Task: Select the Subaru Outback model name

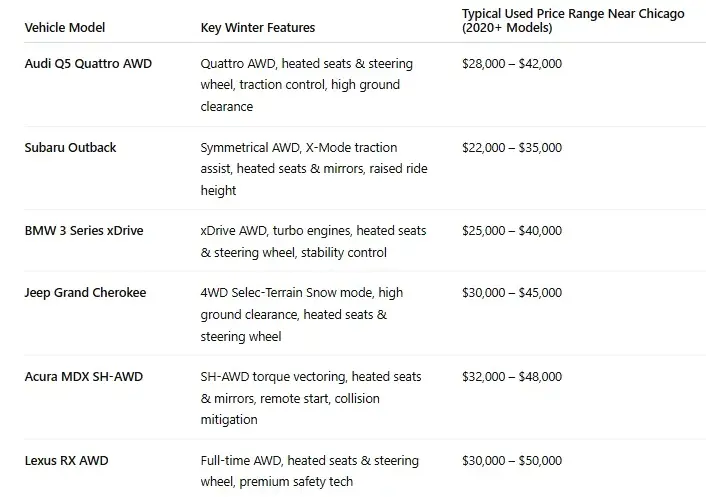Action: click(70, 148)
